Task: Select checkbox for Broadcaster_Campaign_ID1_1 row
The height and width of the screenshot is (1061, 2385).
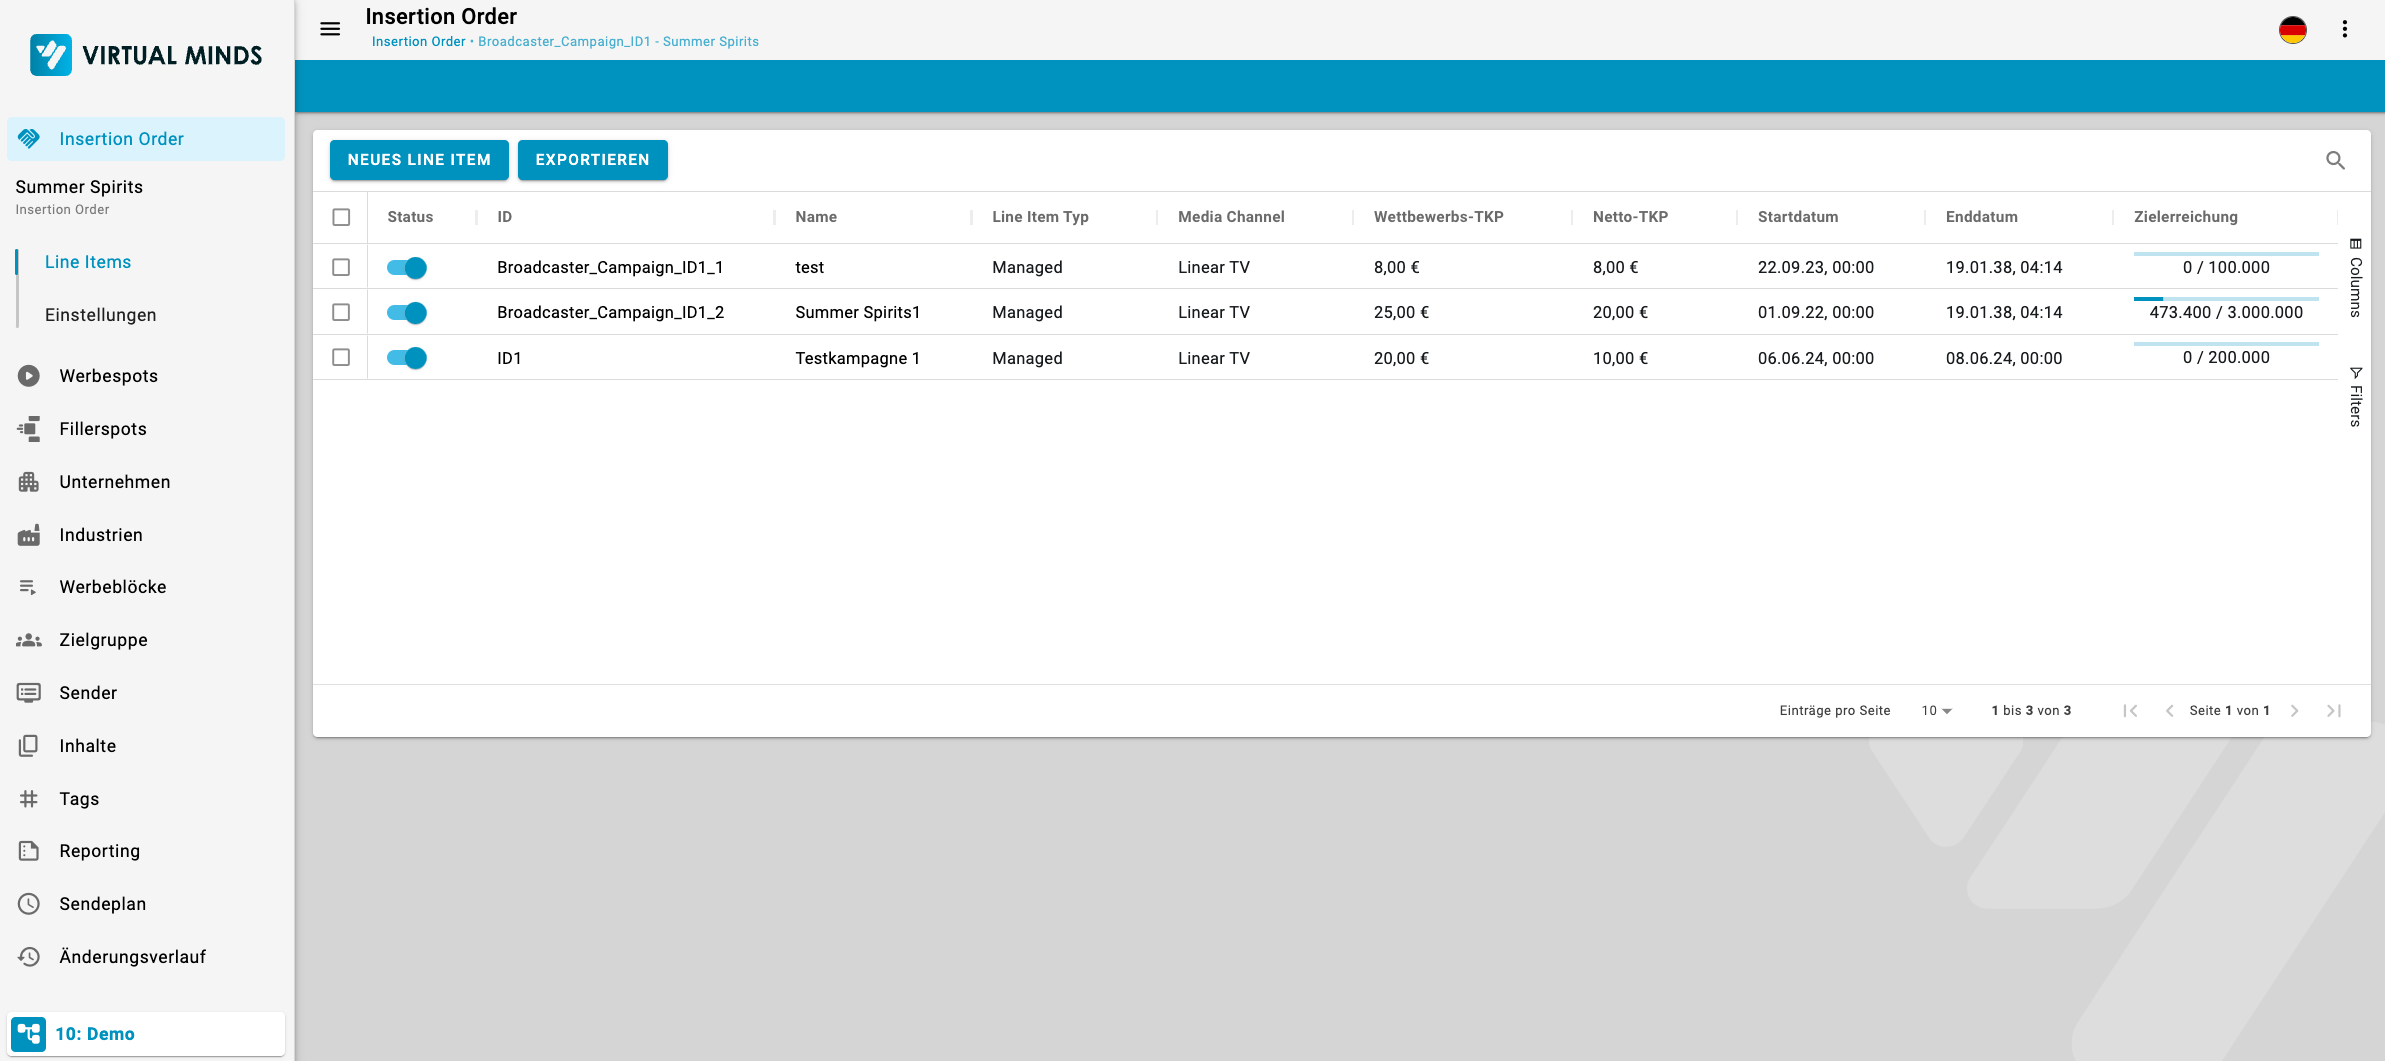Action: (x=341, y=267)
